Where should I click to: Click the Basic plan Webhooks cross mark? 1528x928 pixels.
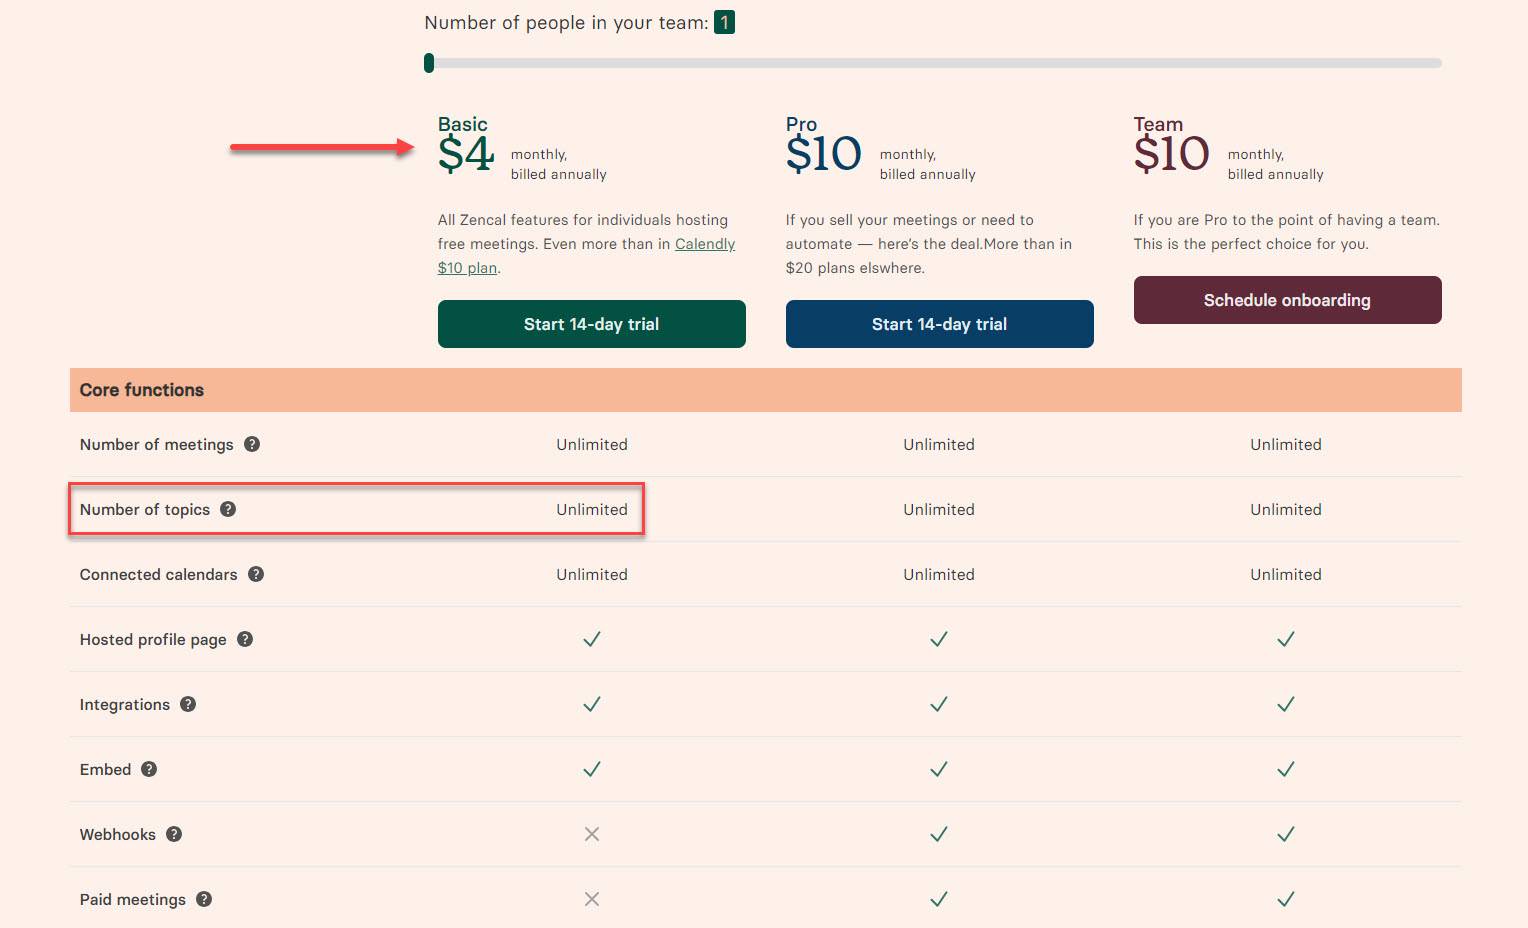[x=591, y=834]
